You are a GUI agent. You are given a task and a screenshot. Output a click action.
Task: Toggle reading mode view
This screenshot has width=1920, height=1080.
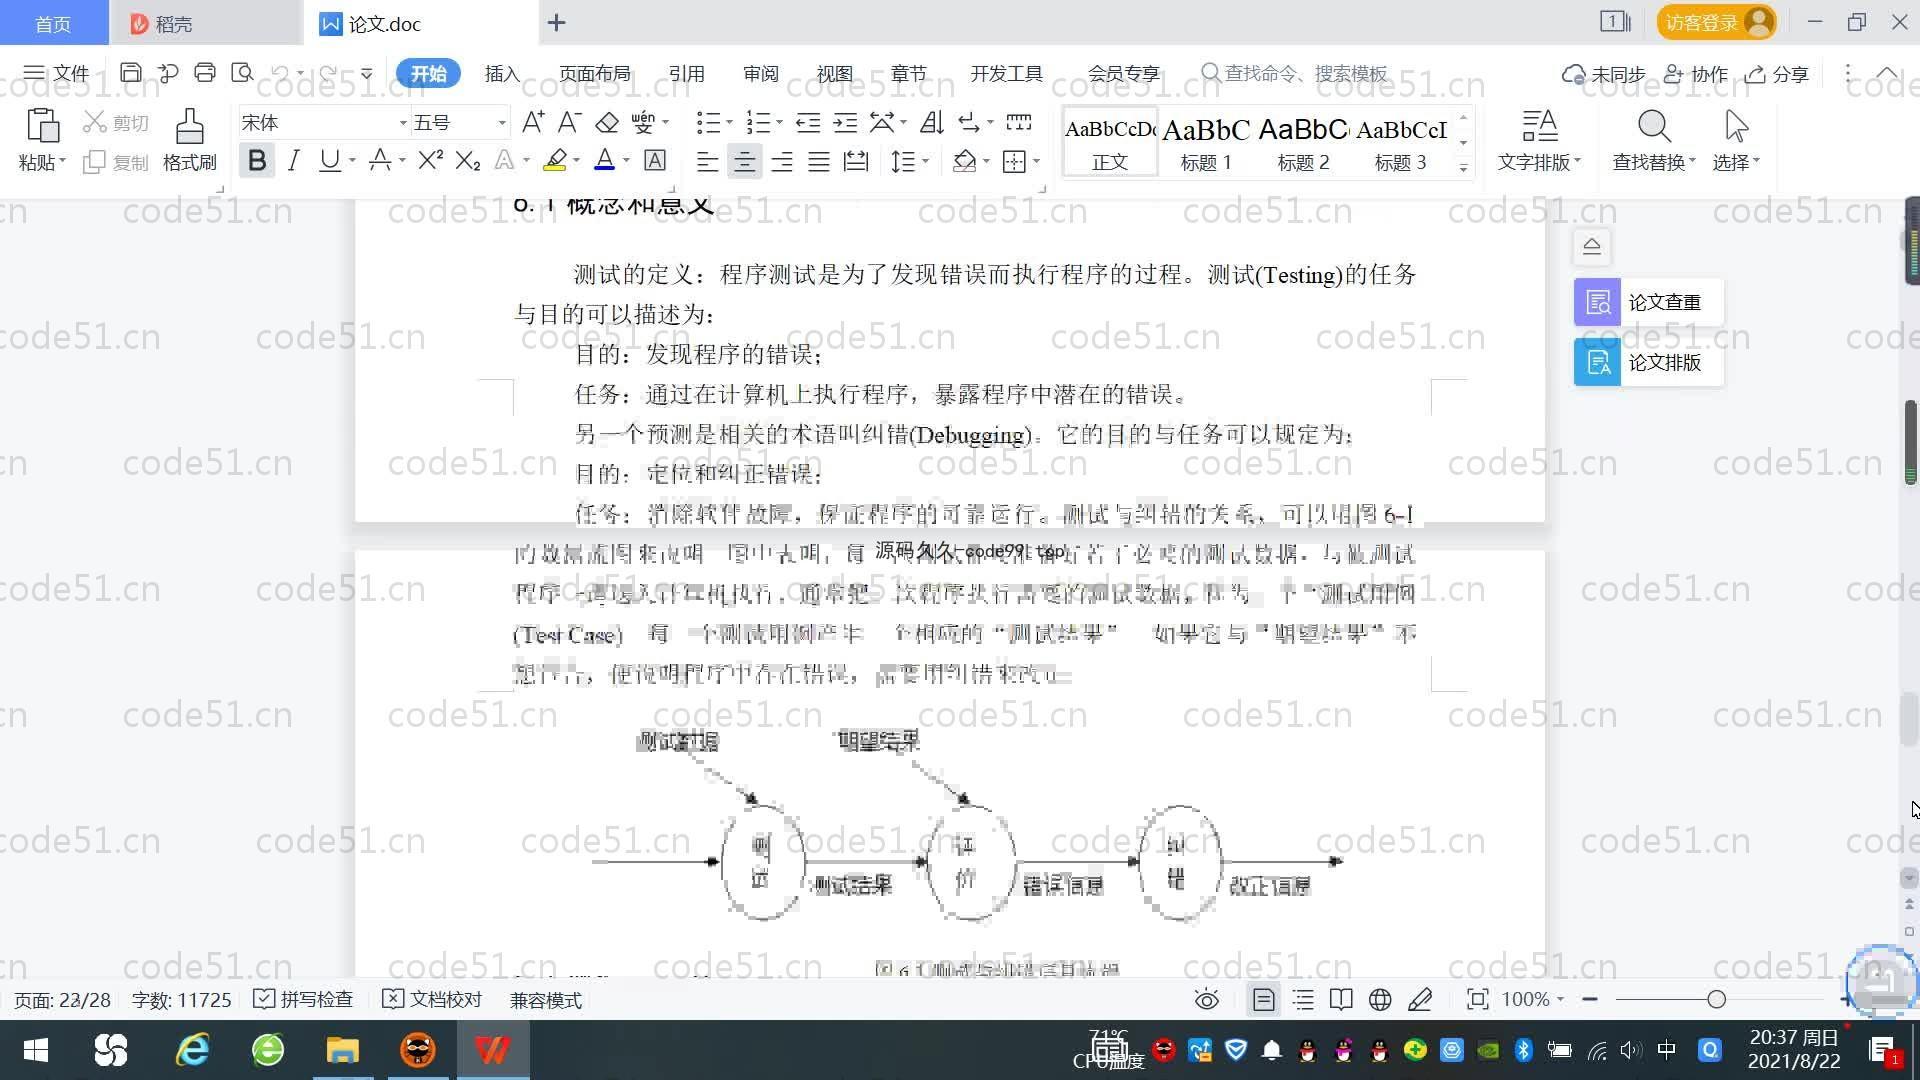[1341, 1000]
